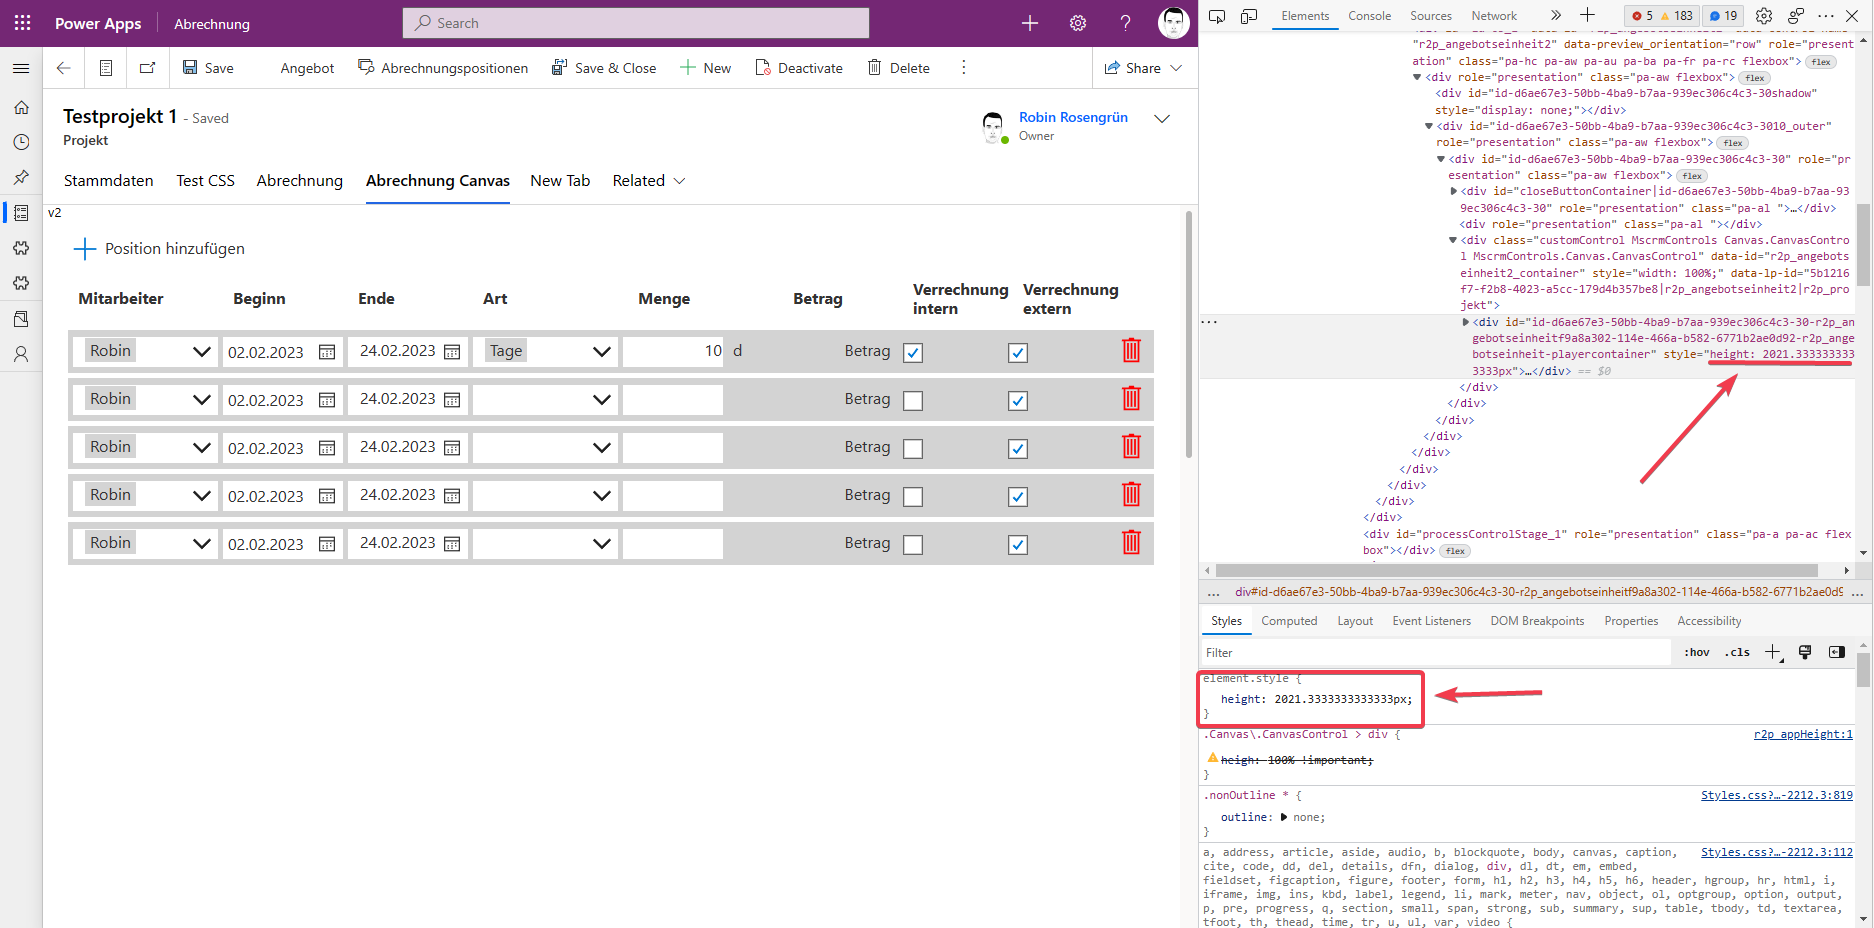Uncheck Verrechnung extern in the fourth row

pos(1018,496)
